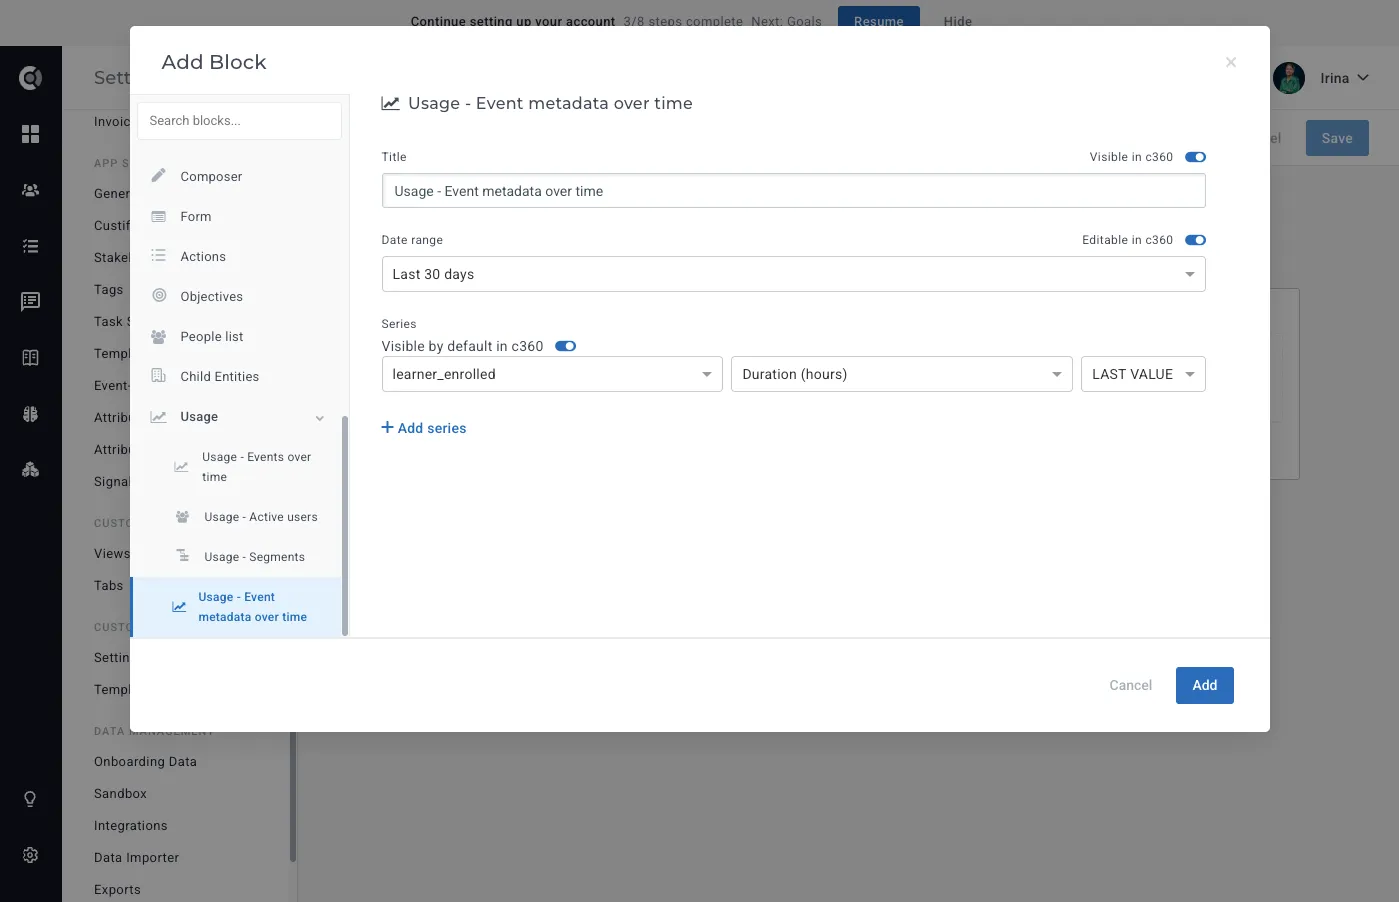
Task: Open the LAST VALUE aggregation dropdown
Action: [x=1143, y=374]
